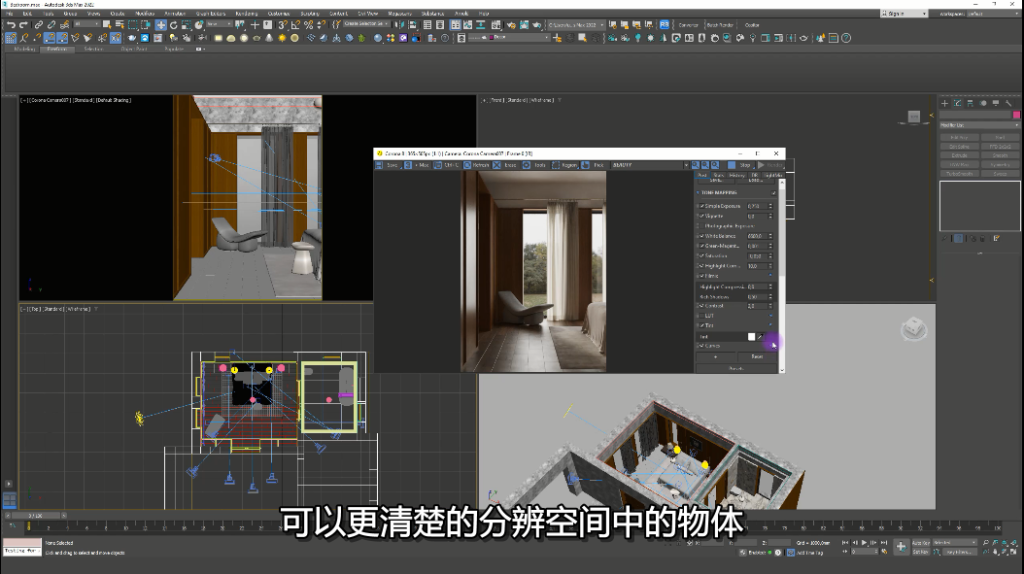Expand the LUT options arrow
Screen dimensions: 1024x574
tap(771, 316)
